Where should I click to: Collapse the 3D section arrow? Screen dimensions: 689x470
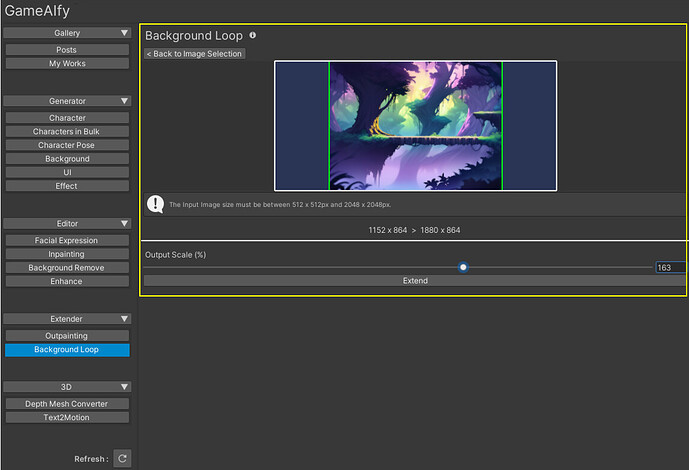click(124, 387)
